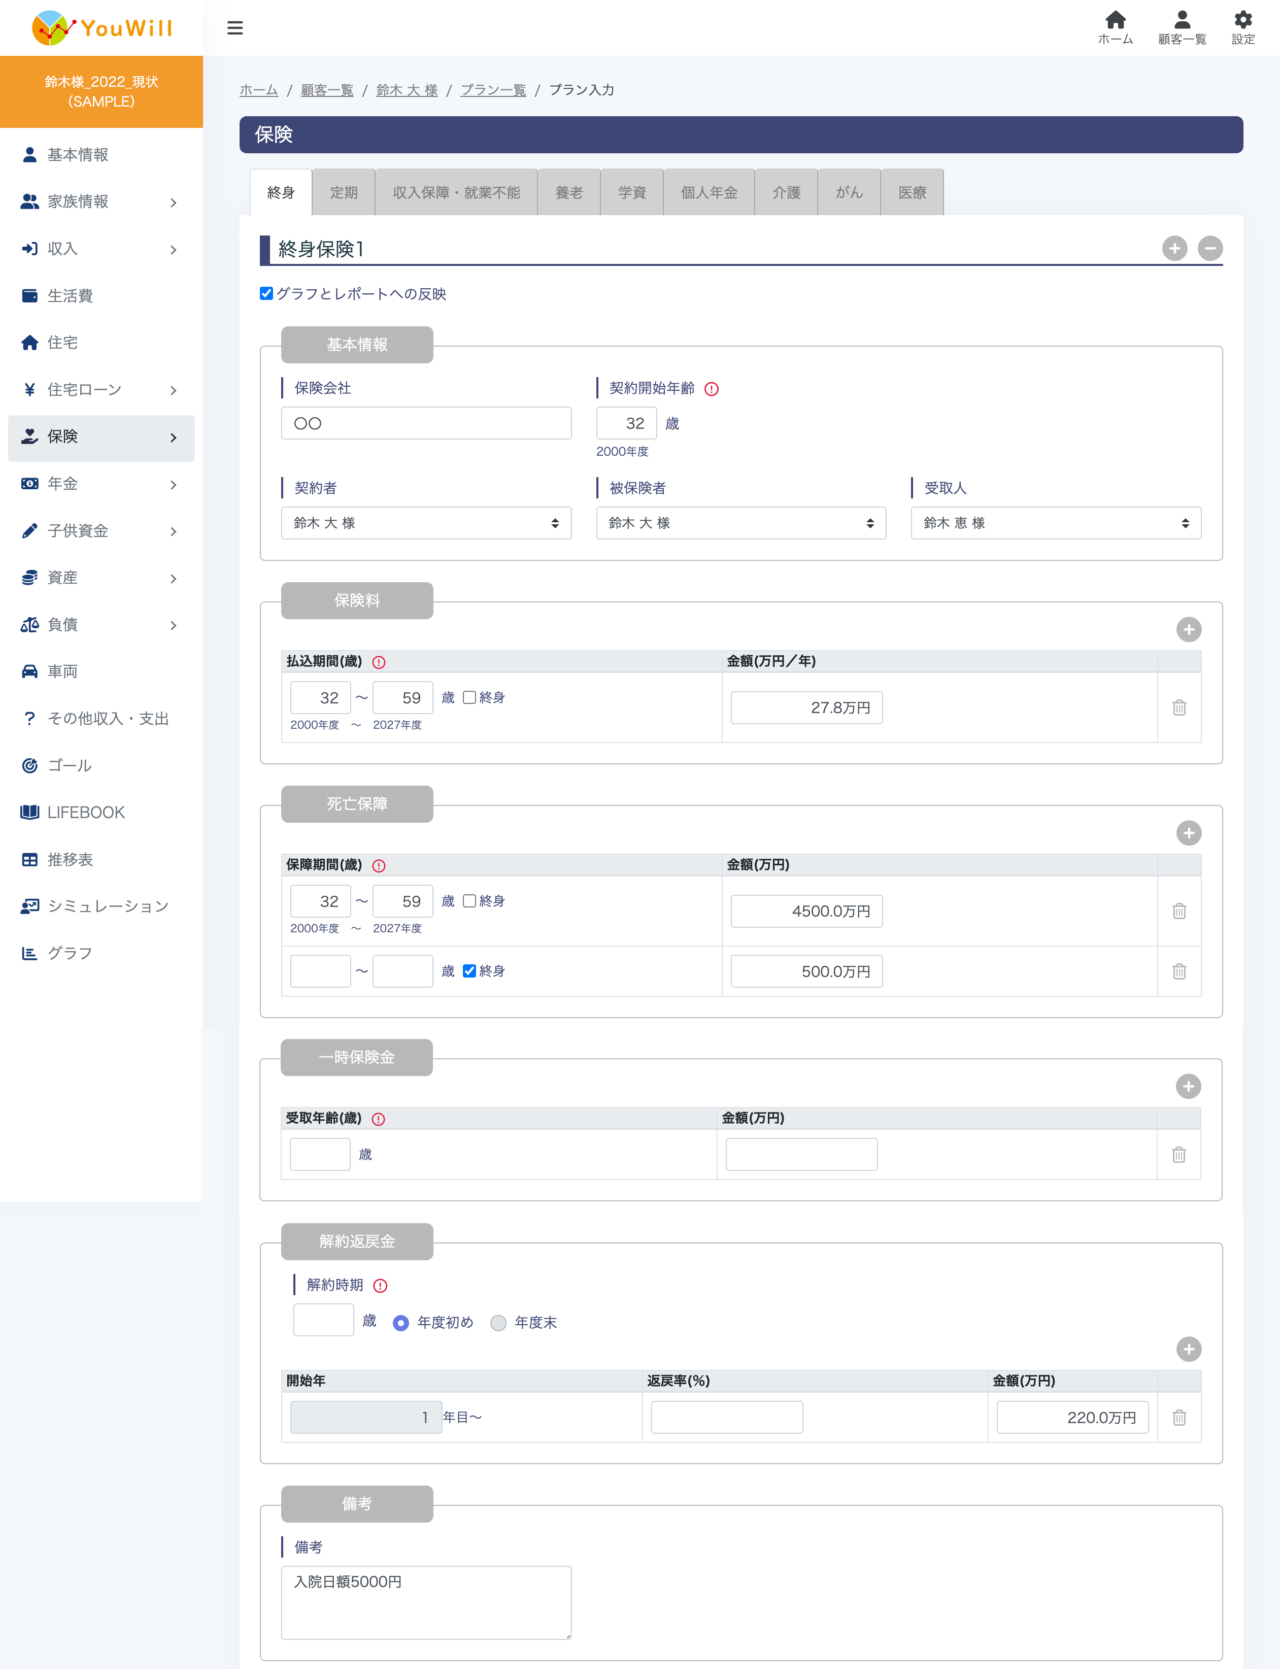
Task: Open customer list icon in header
Action: coord(1182,27)
